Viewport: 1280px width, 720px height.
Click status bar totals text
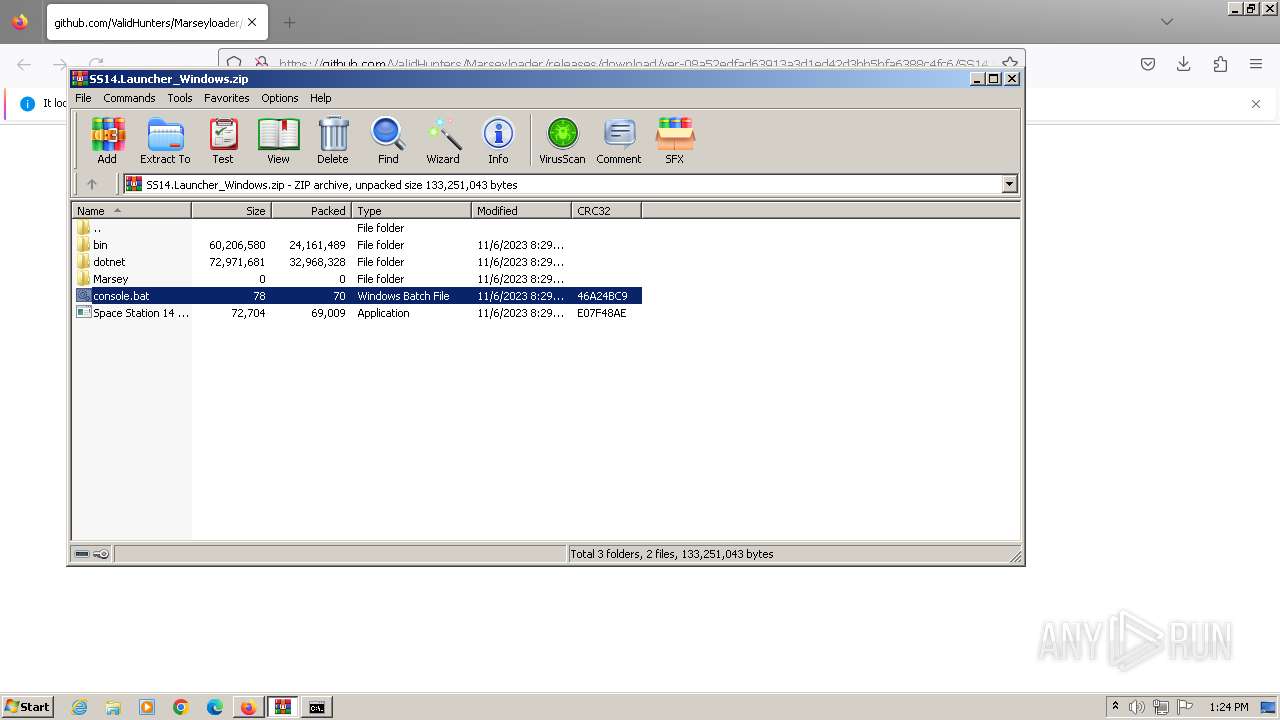click(672, 554)
